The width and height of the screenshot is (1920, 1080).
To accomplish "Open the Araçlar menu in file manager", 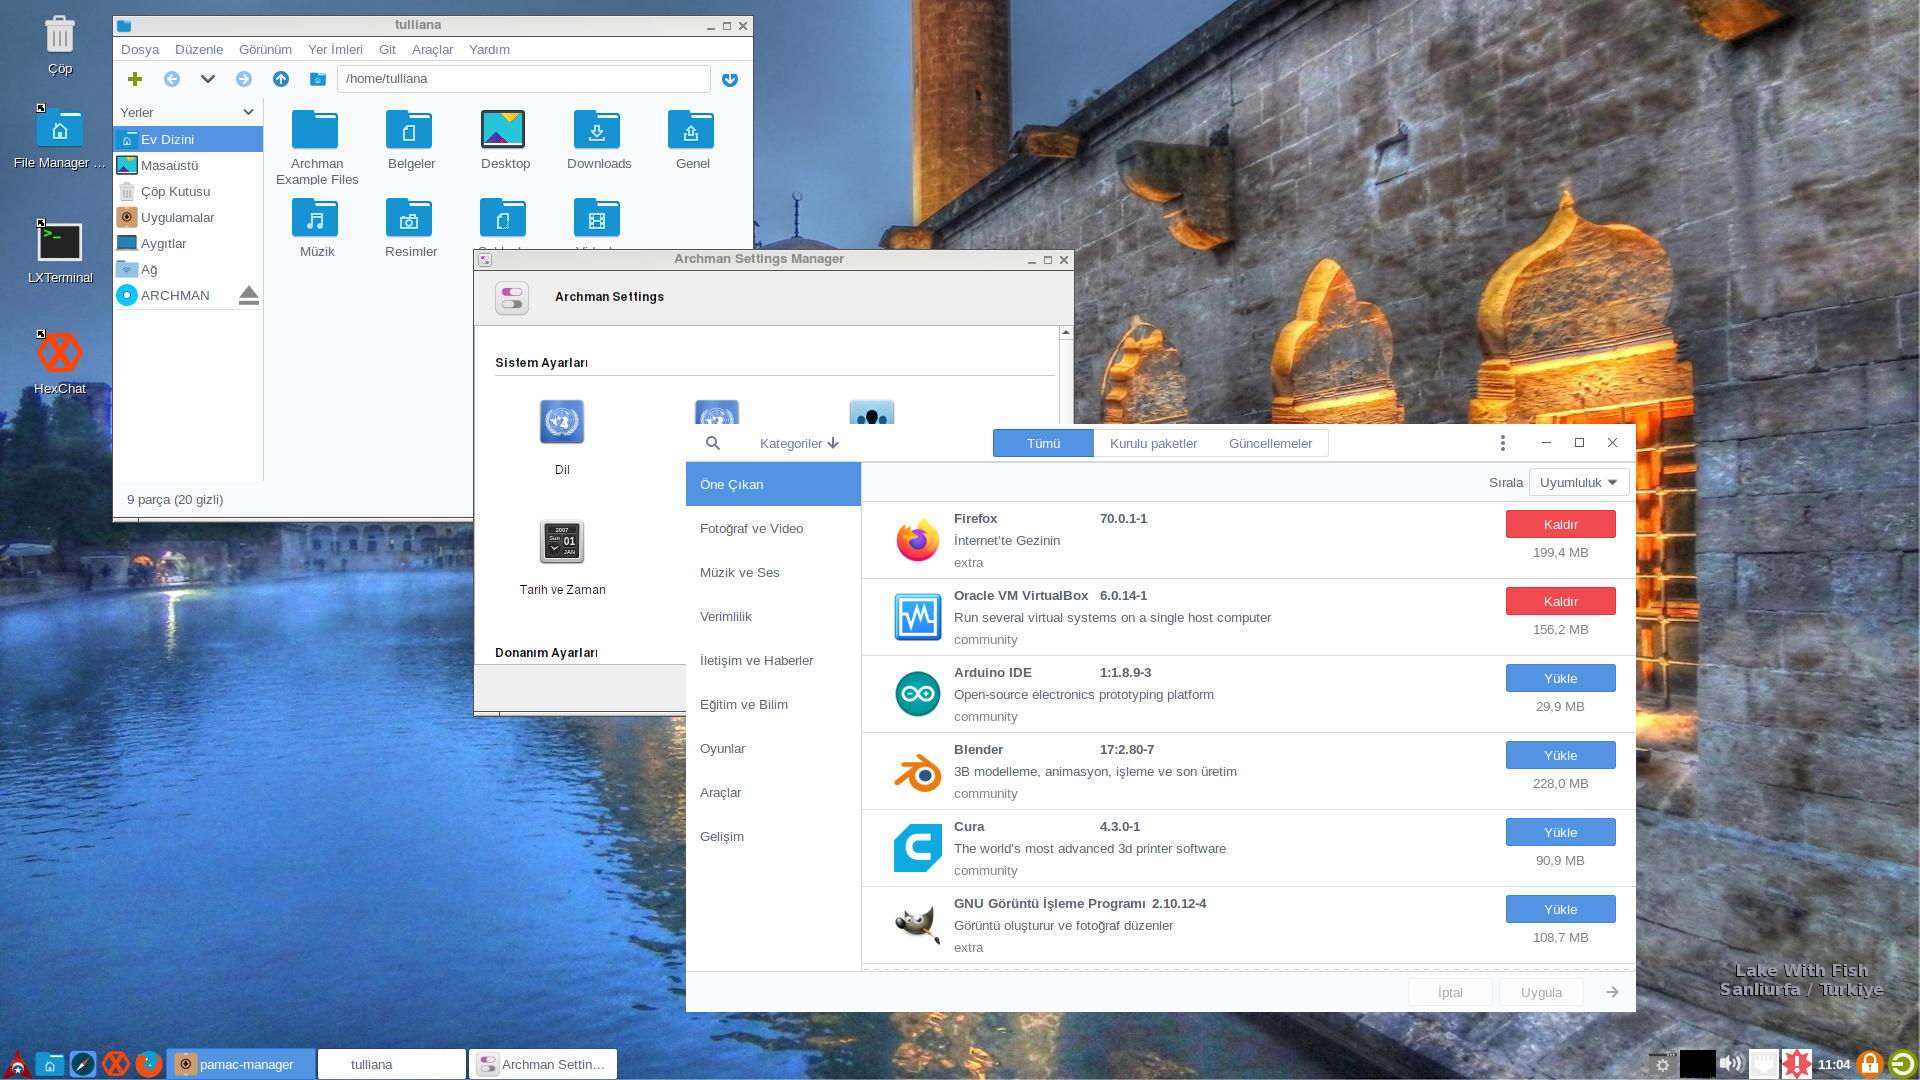I will pos(432,49).
